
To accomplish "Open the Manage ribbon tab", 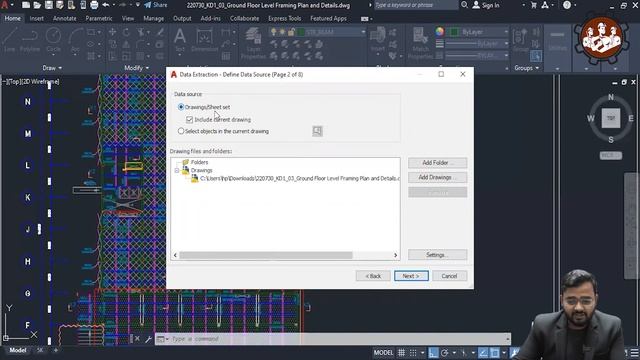I will (x=153, y=18).
